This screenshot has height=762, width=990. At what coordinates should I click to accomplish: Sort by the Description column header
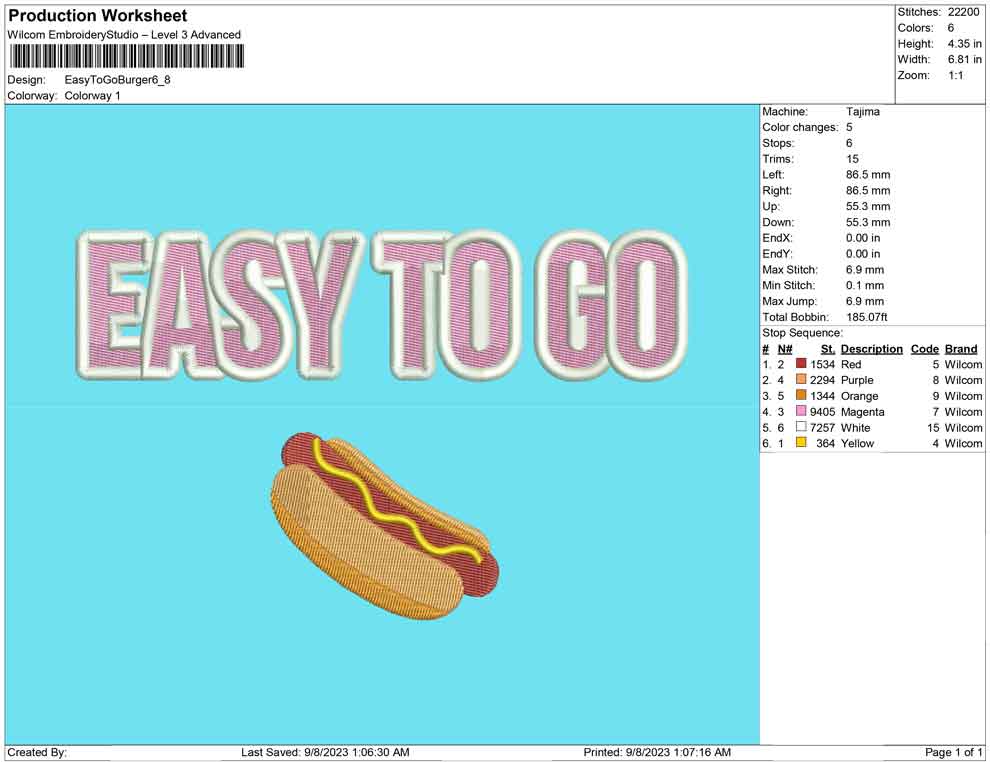click(x=871, y=348)
